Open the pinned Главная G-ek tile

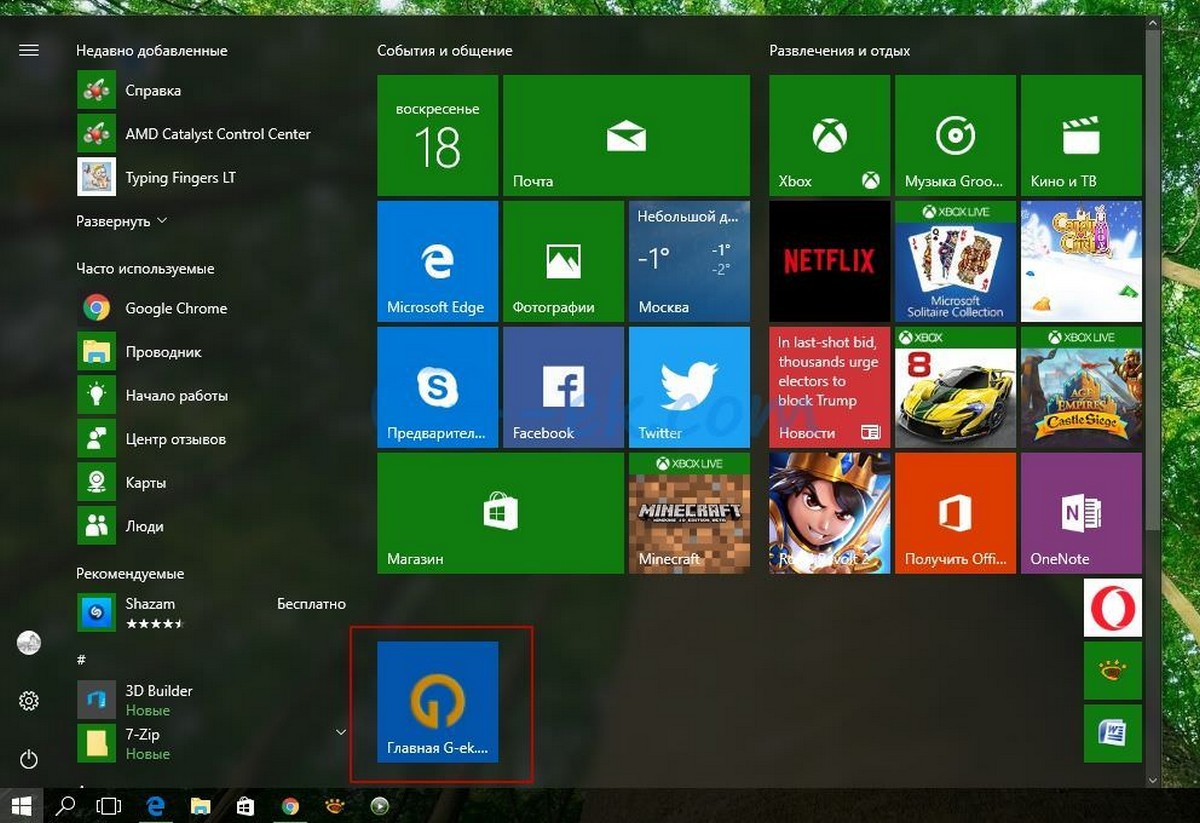pyautogui.click(x=437, y=702)
